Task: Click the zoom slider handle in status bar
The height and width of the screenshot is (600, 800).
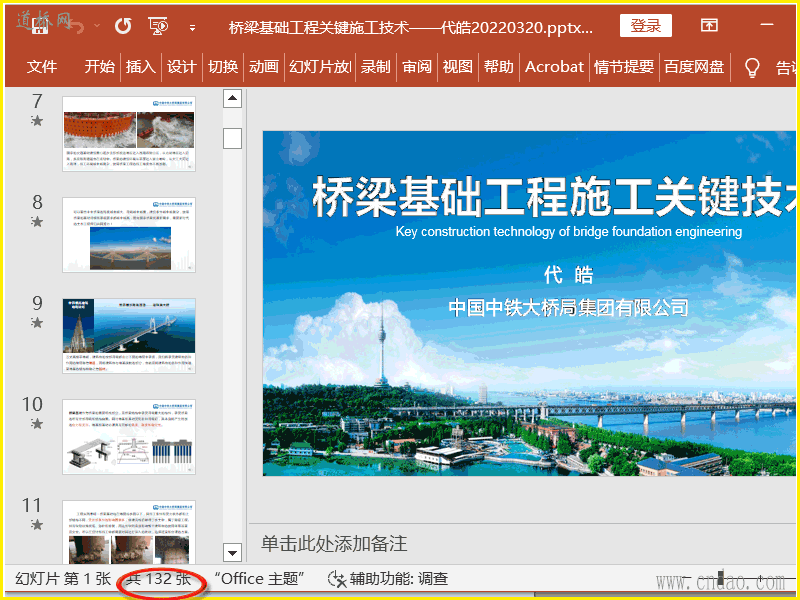Action: [720, 579]
